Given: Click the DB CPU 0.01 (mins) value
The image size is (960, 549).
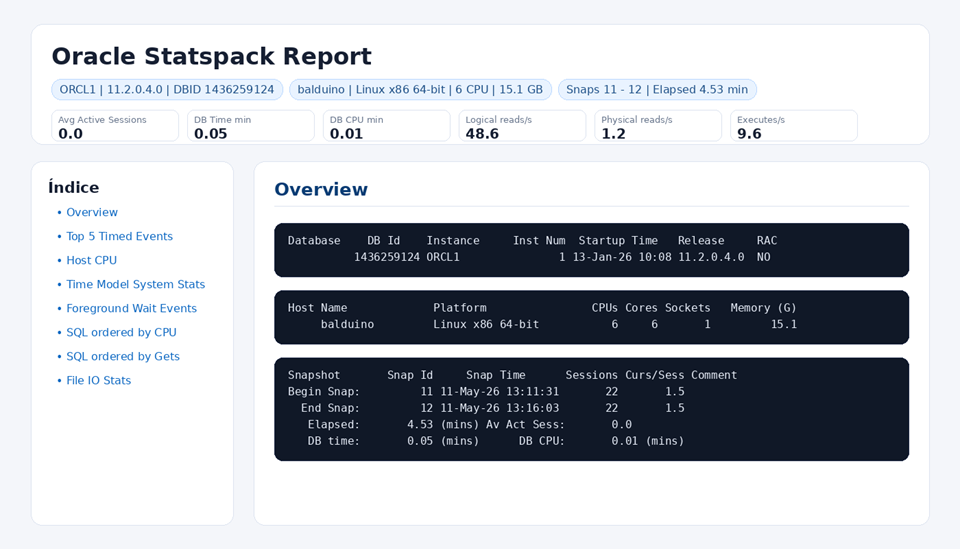Looking at the screenshot, I should pyautogui.click(x=648, y=441).
